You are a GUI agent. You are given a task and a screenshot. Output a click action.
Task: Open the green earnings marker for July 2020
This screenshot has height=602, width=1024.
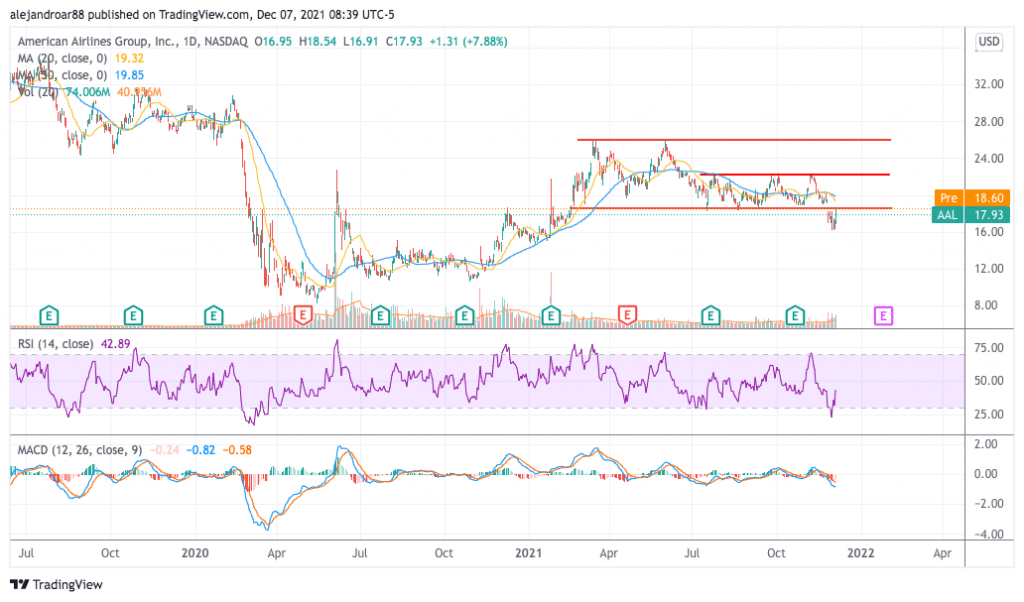[380, 316]
